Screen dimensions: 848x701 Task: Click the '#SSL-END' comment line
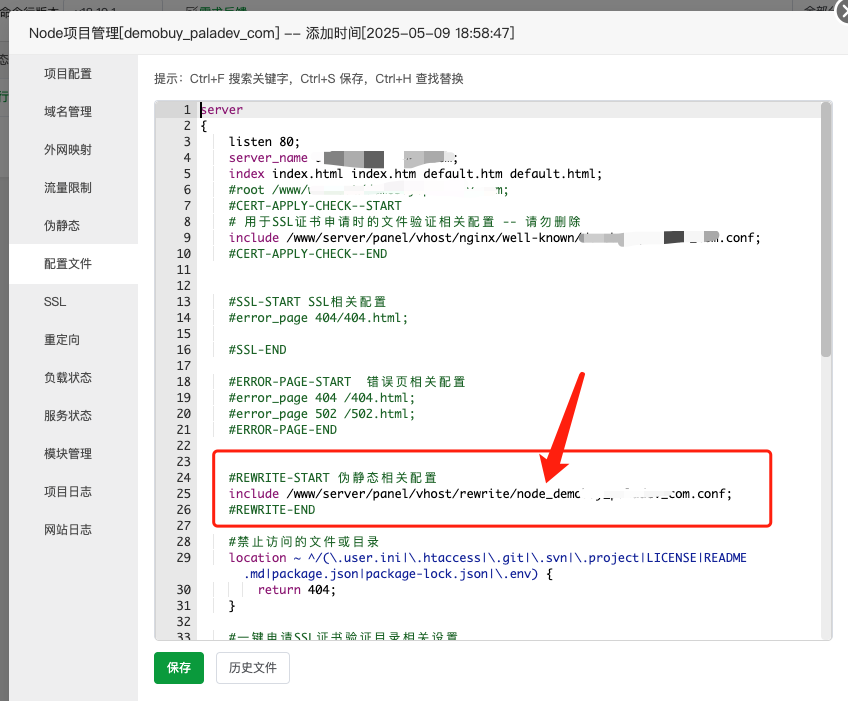click(257, 349)
